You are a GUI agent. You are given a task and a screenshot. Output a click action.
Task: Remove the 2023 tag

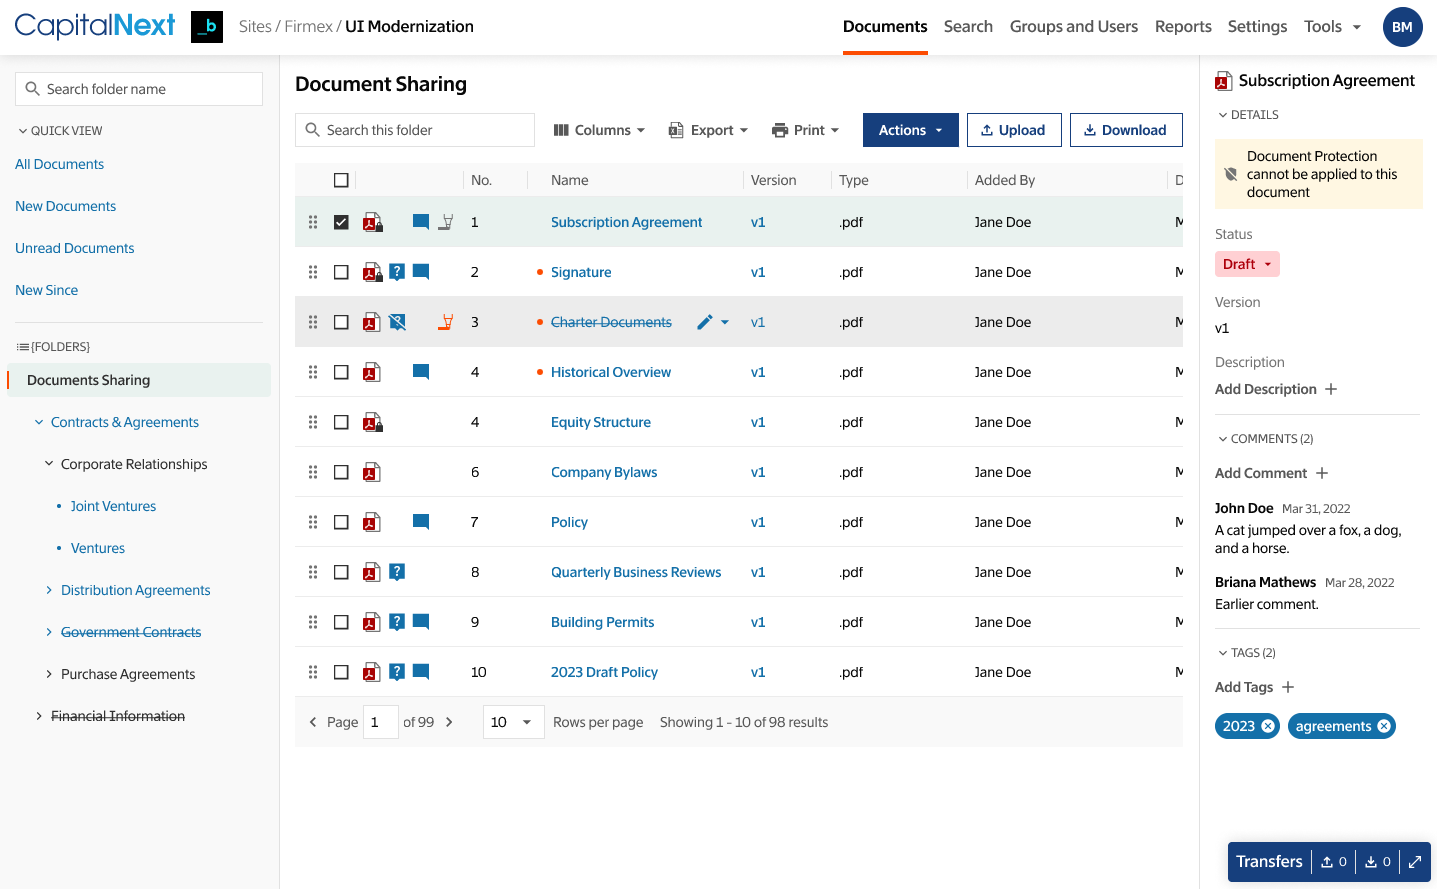point(1268,726)
